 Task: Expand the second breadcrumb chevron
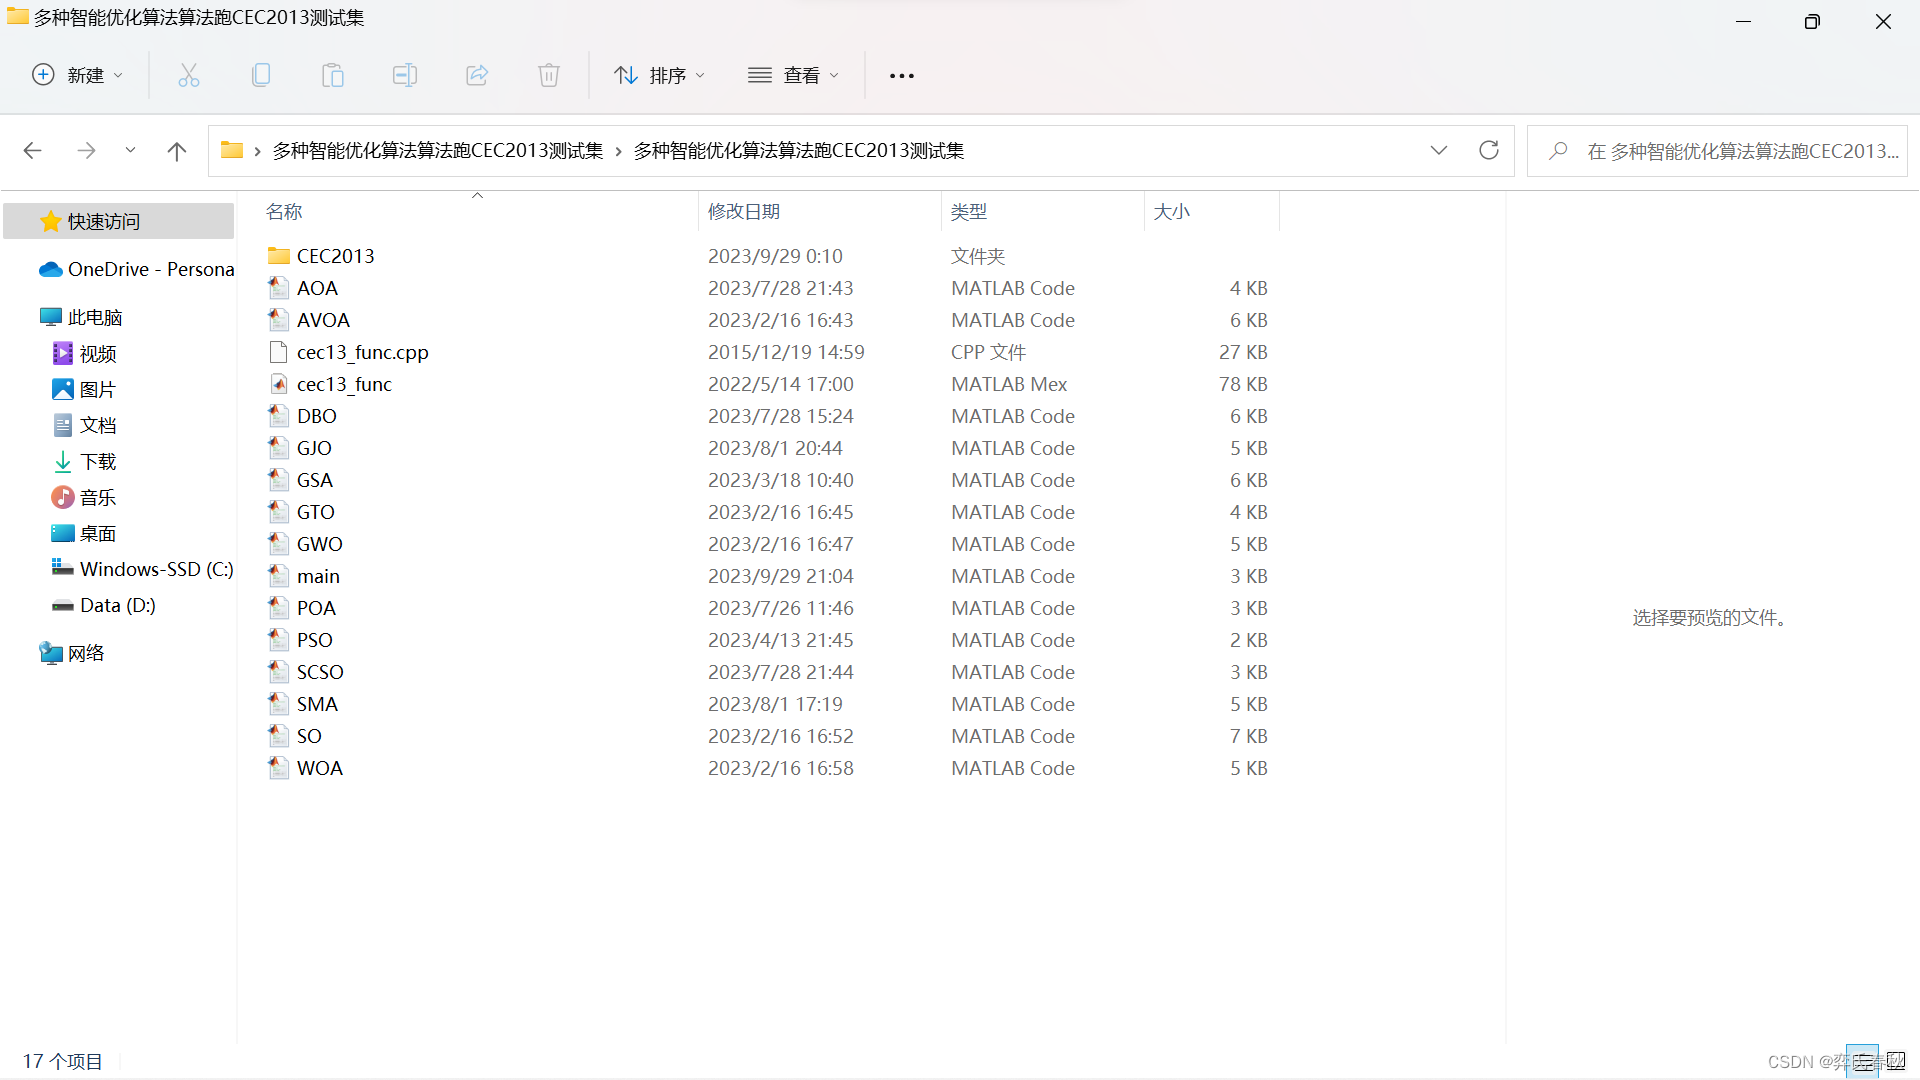(x=619, y=151)
